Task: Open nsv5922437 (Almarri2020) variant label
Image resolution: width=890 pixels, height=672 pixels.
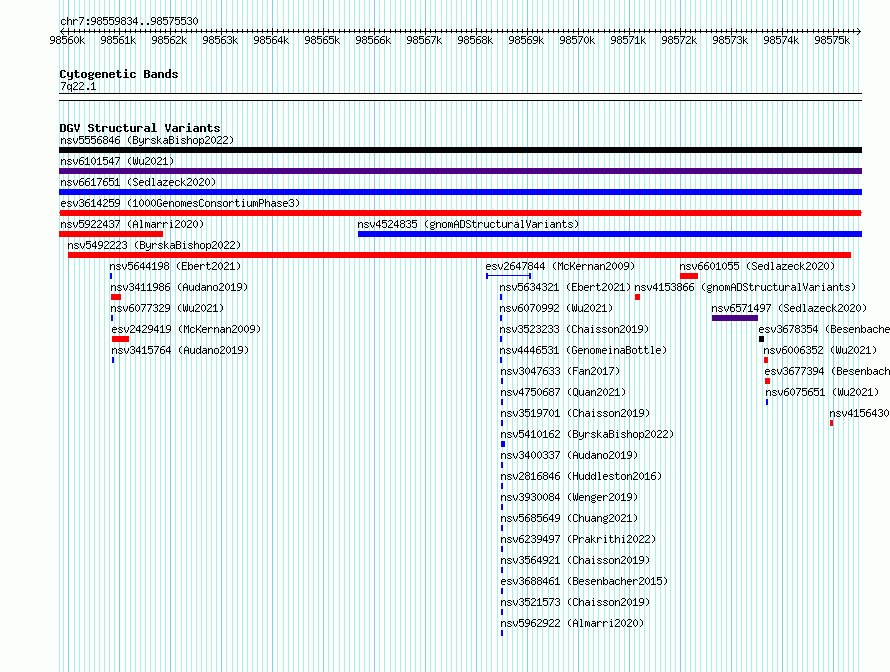Action: (132, 224)
